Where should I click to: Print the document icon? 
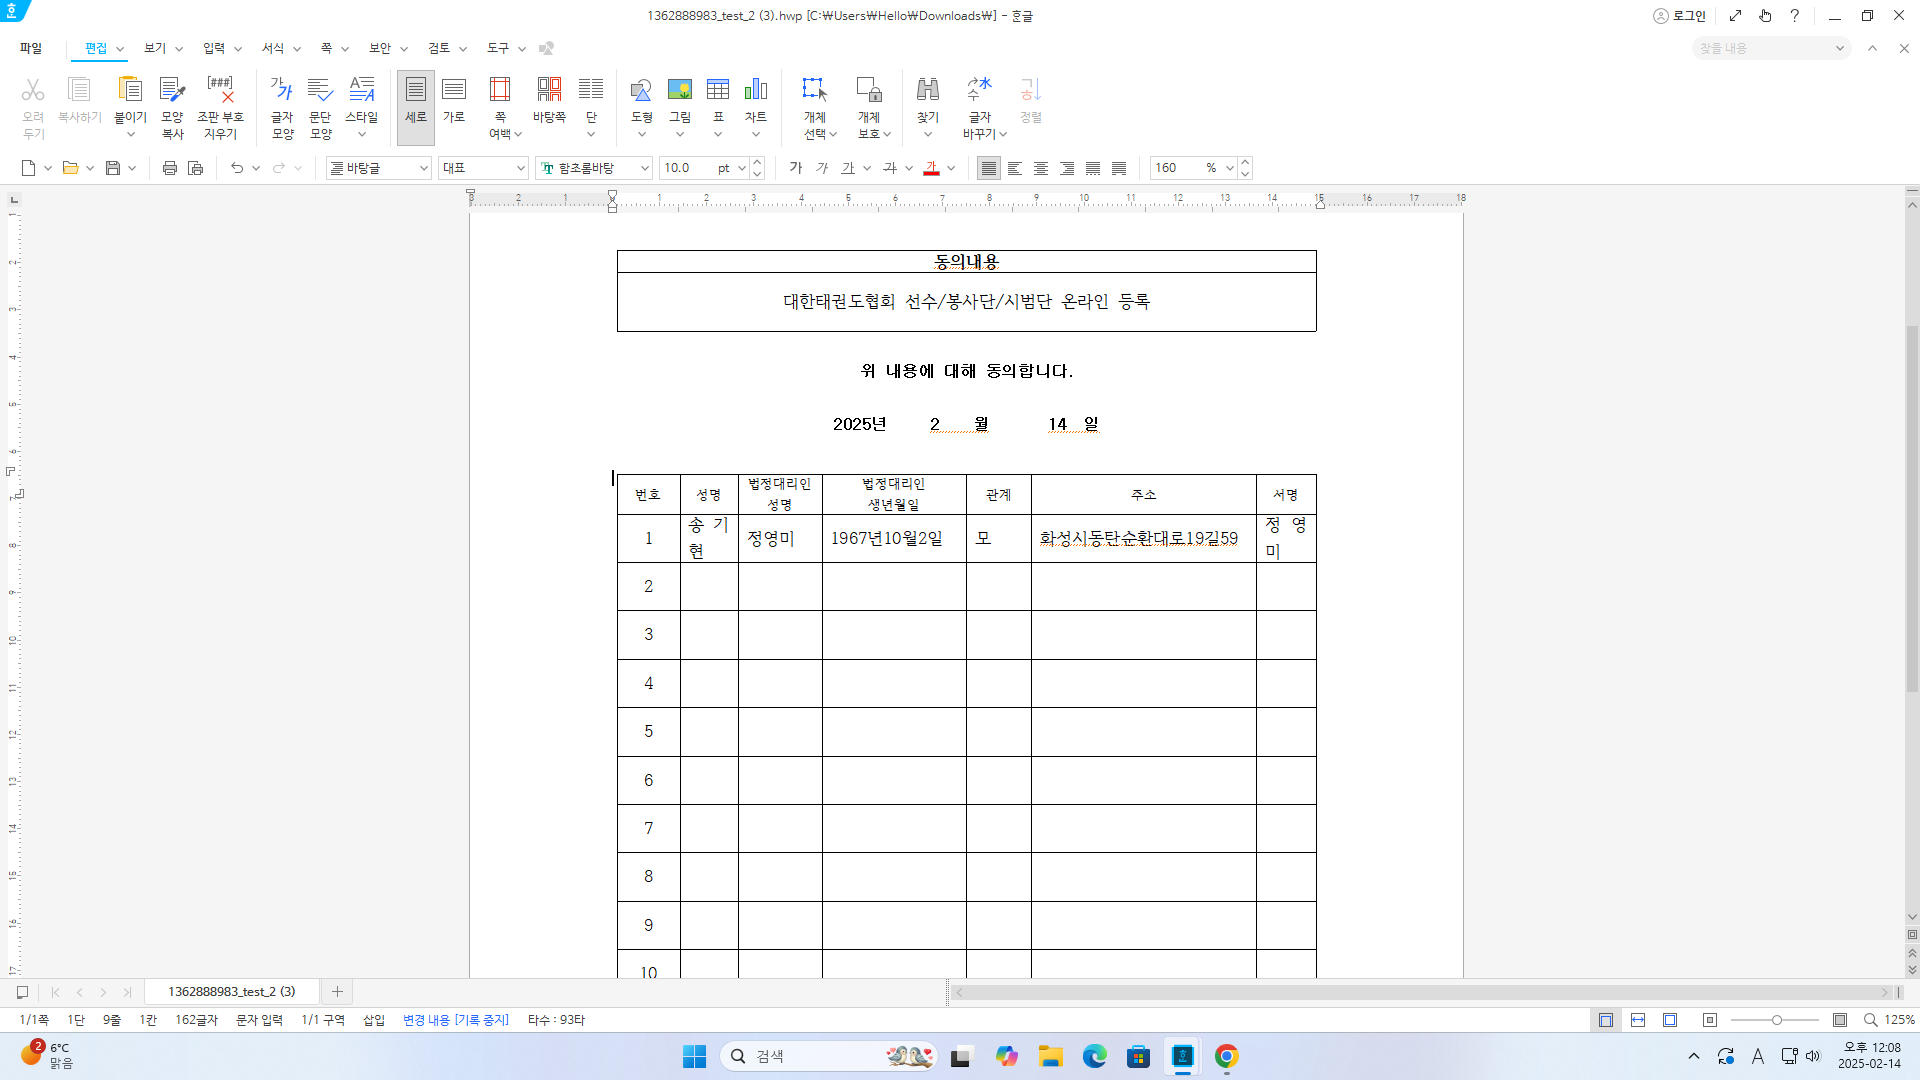(170, 168)
